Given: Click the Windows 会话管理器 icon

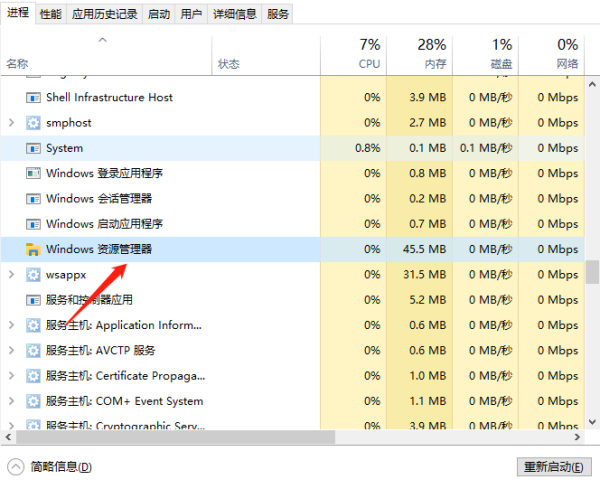Looking at the screenshot, I should [33, 198].
